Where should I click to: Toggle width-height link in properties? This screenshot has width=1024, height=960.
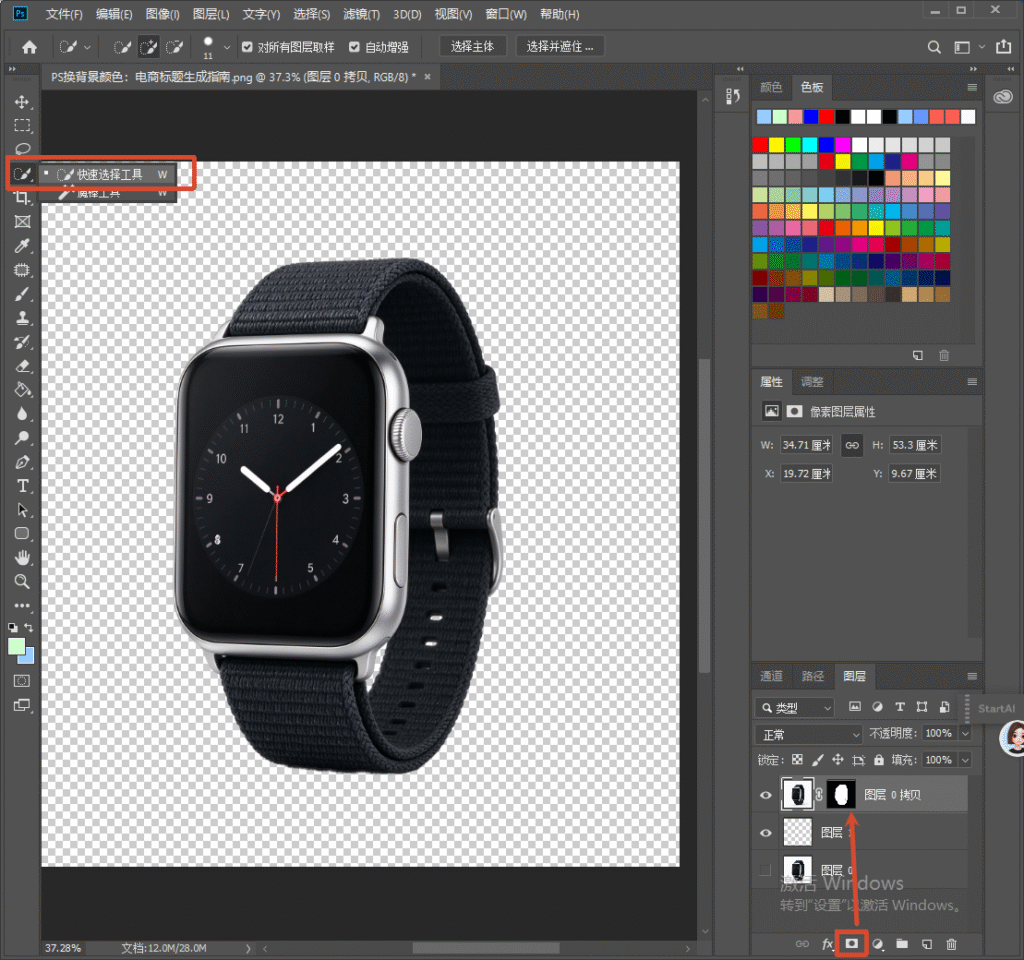852,445
